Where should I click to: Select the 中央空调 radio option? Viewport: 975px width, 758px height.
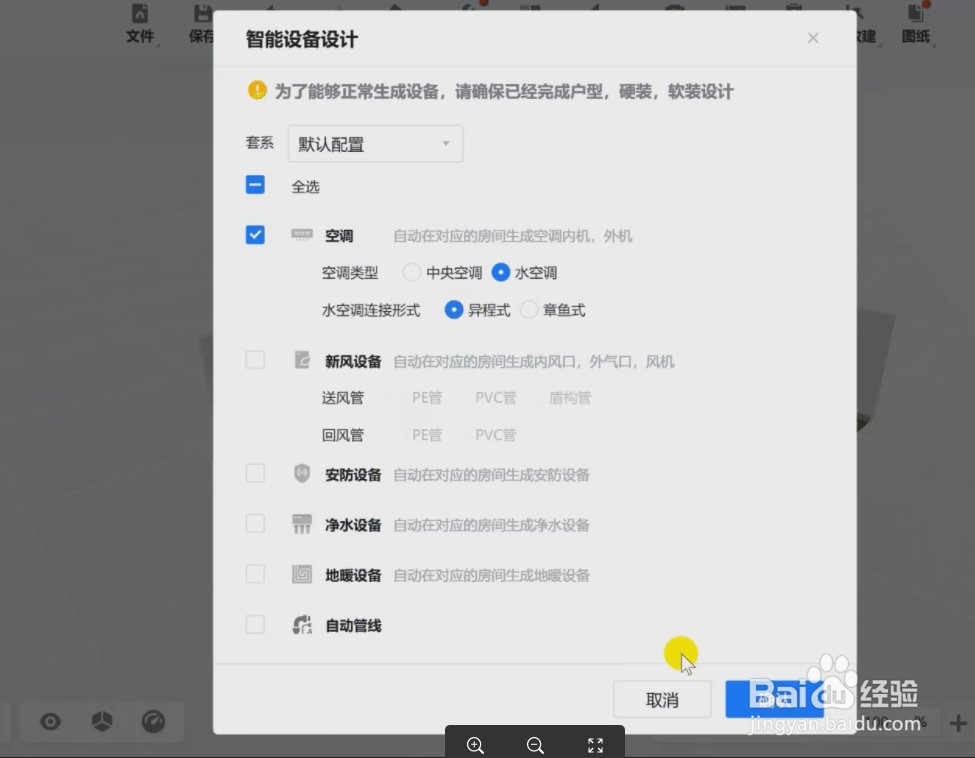pos(412,272)
